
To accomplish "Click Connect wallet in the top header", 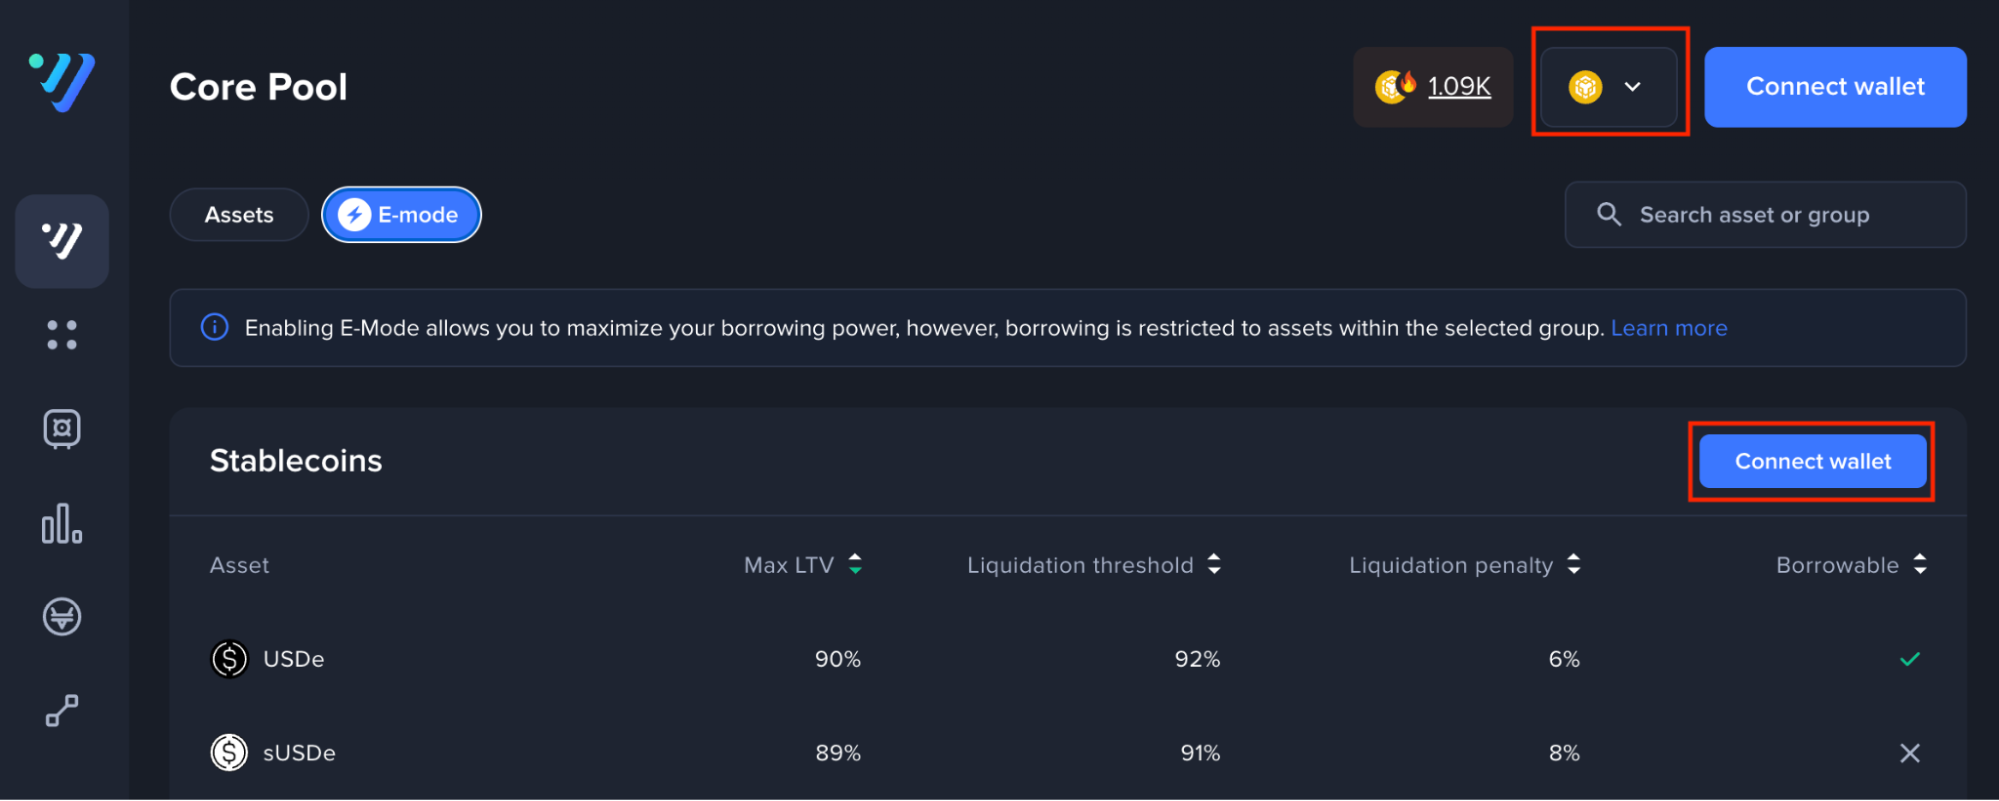I will (x=1835, y=87).
